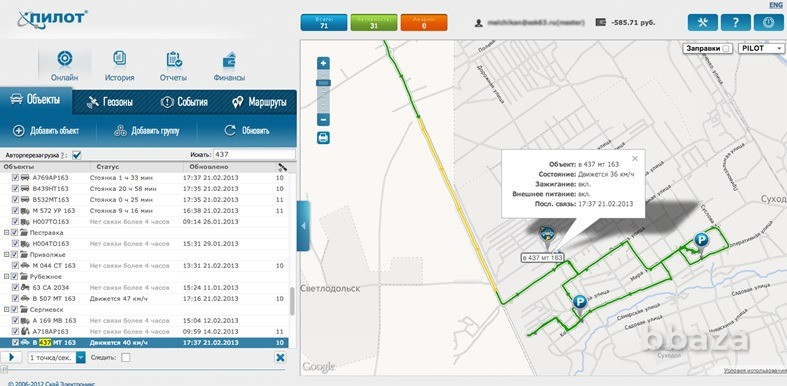
Task: Click the folder icon of Сергиевск group
Action: click(x=24, y=310)
